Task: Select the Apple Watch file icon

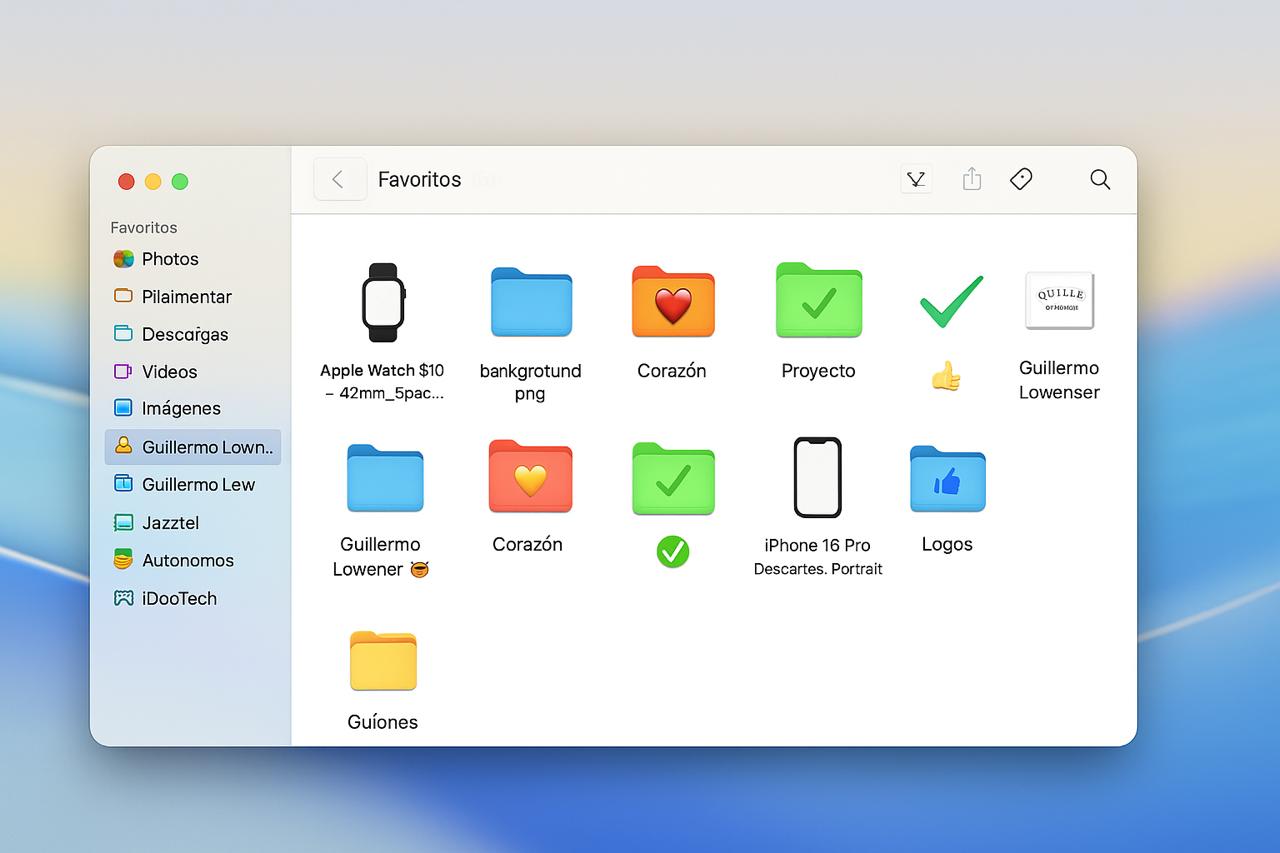Action: pyautogui.click(x=383, y=303)
